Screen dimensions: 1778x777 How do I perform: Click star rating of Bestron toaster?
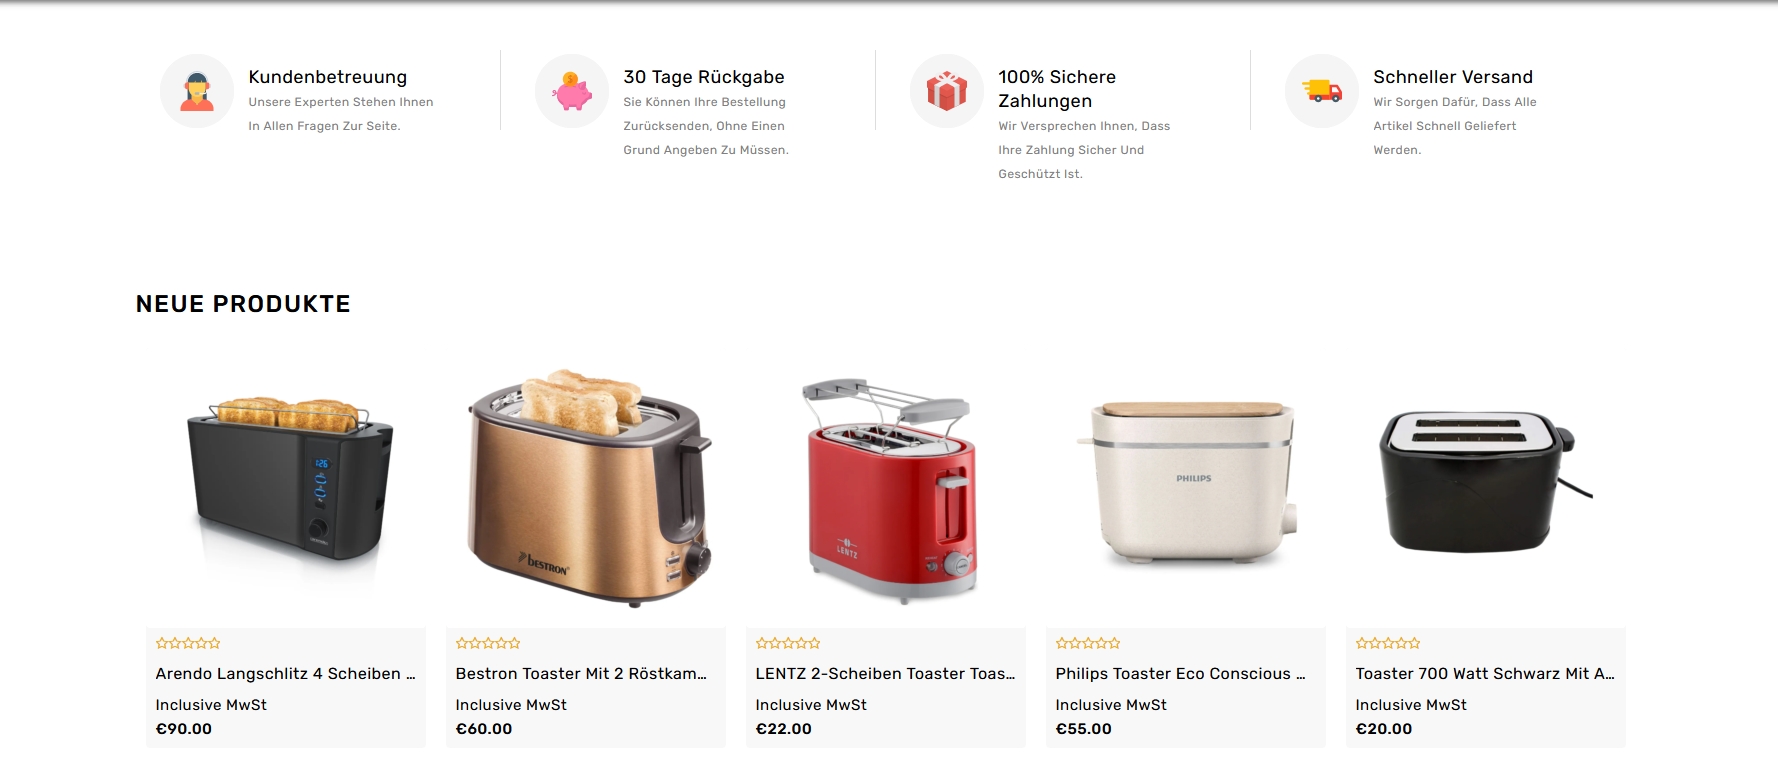point(488,643)
